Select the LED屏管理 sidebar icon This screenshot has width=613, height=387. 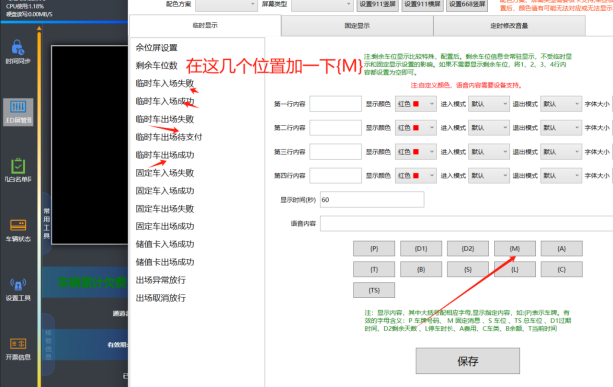18,111
